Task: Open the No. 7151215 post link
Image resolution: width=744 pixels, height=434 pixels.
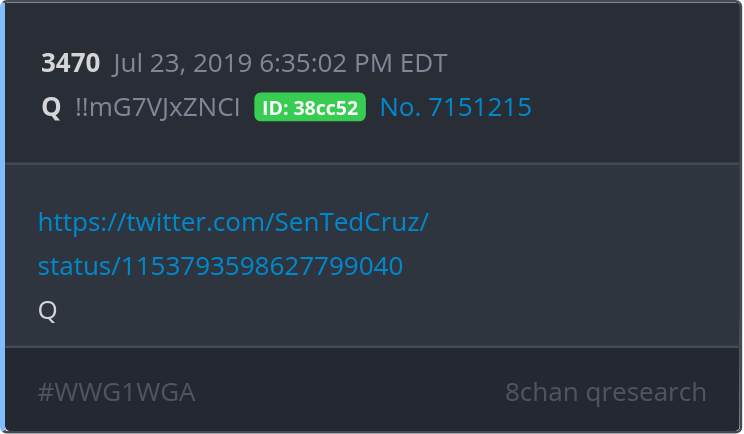Action: pos(455,108)
